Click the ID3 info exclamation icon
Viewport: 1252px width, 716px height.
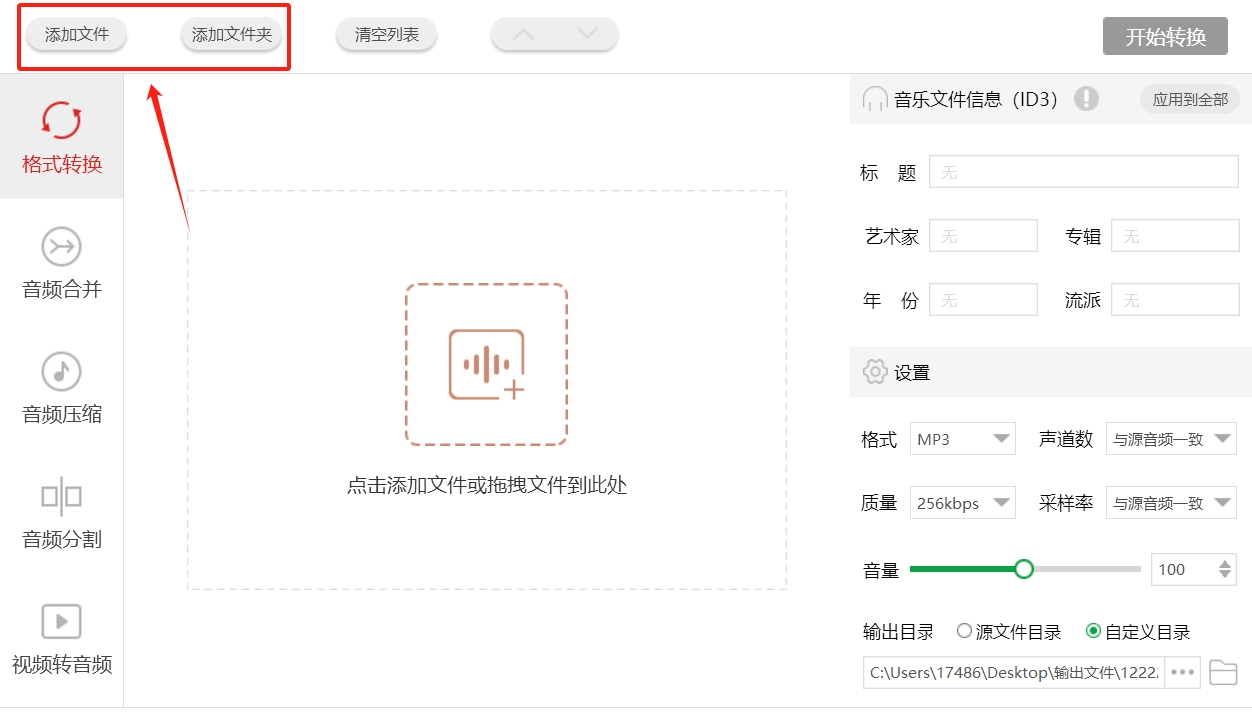(x=1087, y=99)
